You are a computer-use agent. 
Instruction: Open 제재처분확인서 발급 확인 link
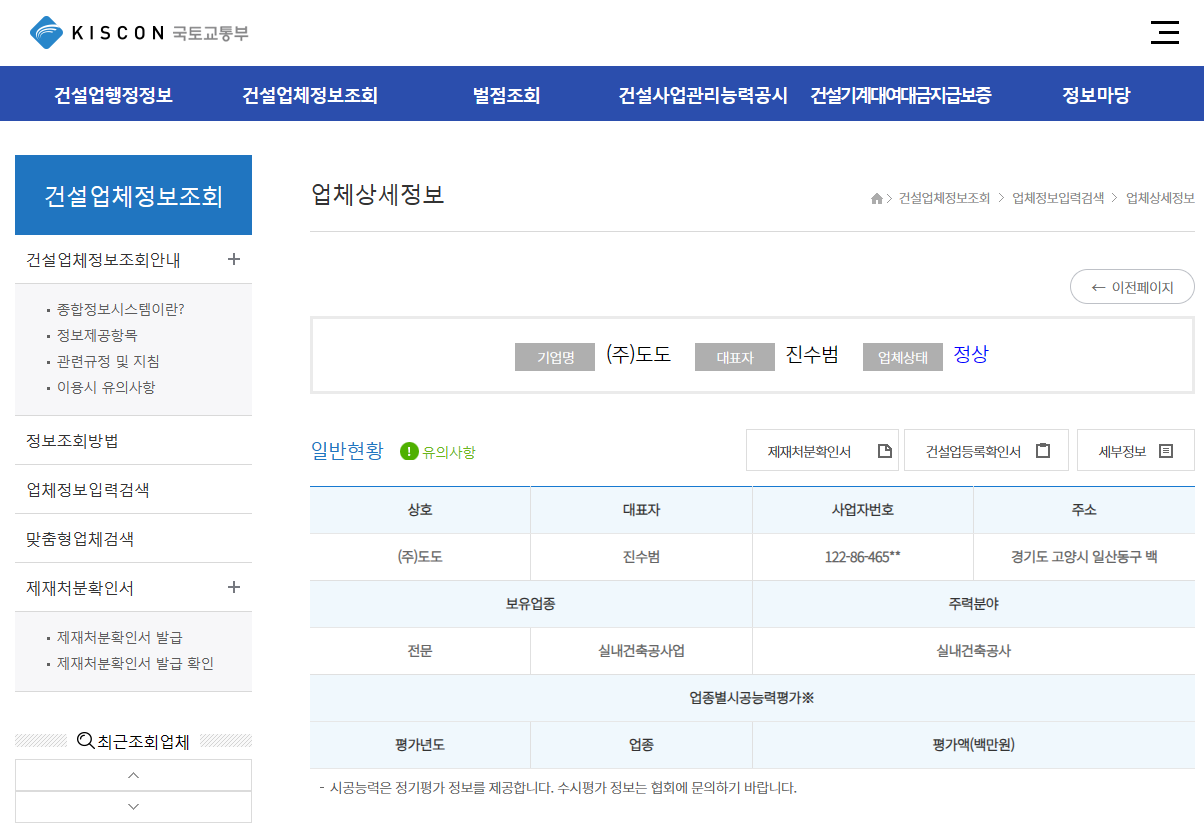coord(135,663)
